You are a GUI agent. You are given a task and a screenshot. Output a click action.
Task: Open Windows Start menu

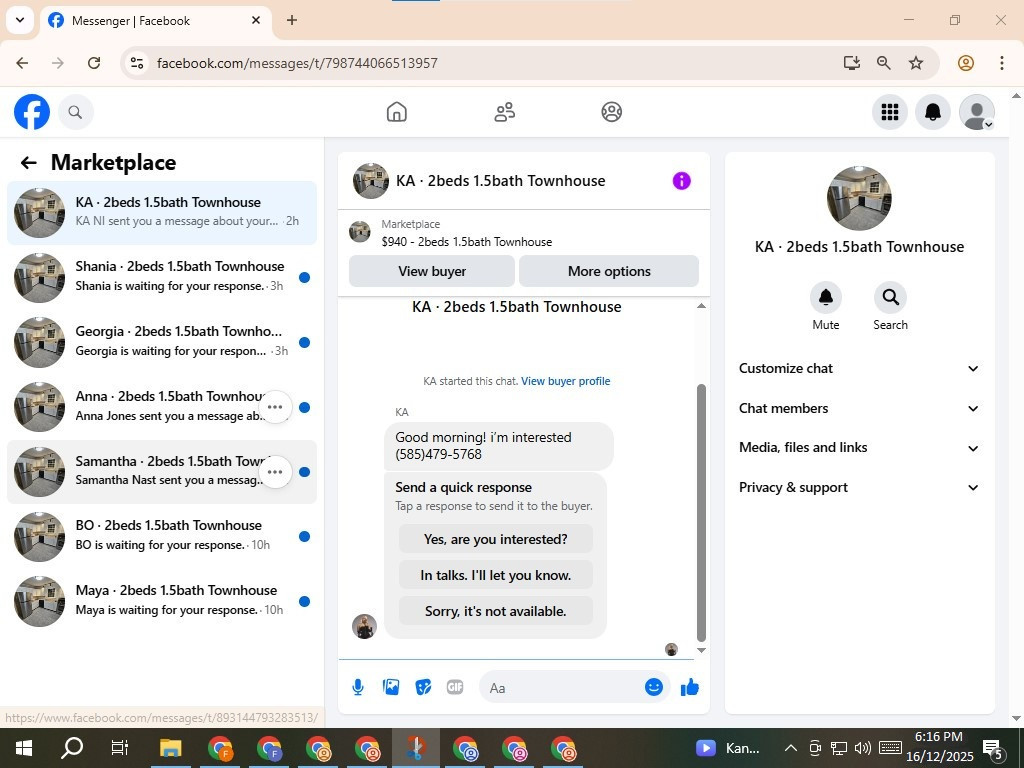pos(24,748)
